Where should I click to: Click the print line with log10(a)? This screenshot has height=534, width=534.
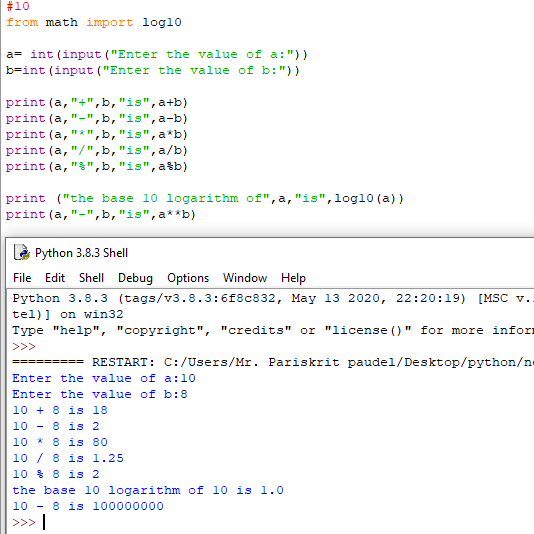click(x=205, y=199)
